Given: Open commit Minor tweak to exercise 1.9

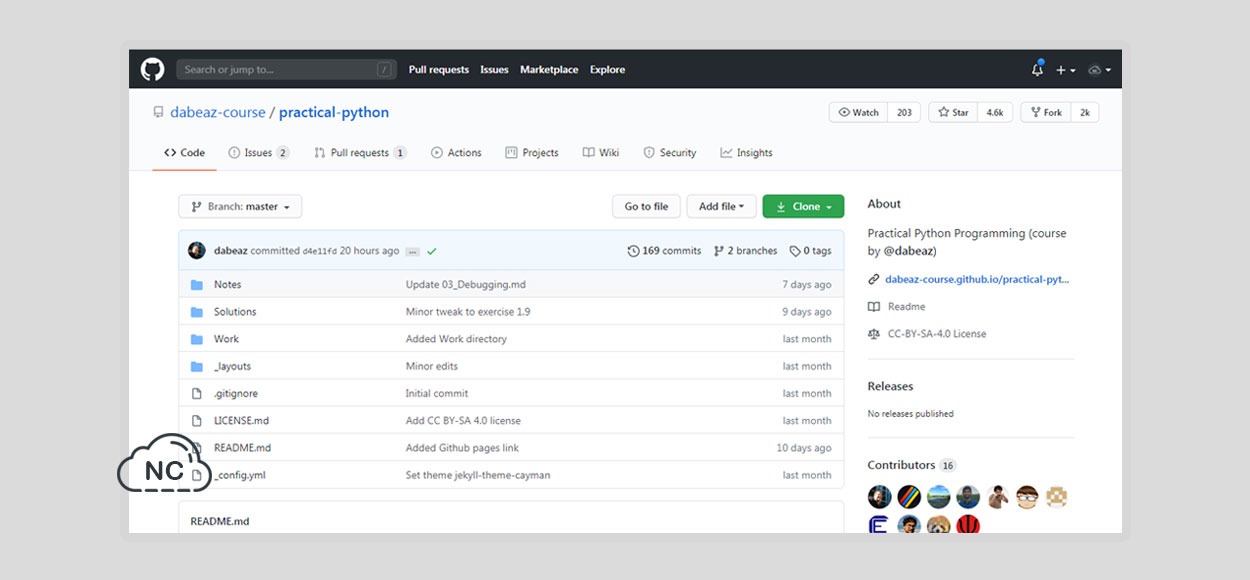Looking at the screenshot, I should (x=468, y=312).
